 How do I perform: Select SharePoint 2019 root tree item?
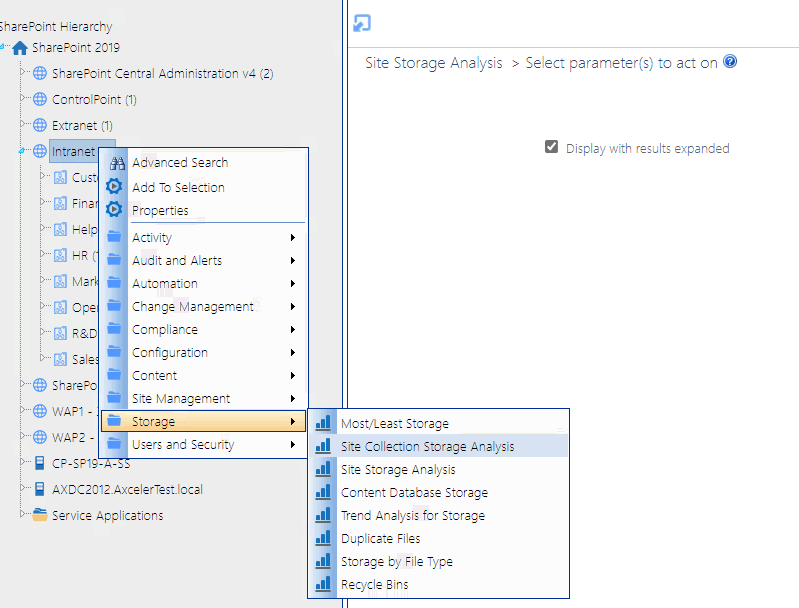point(76,47)
